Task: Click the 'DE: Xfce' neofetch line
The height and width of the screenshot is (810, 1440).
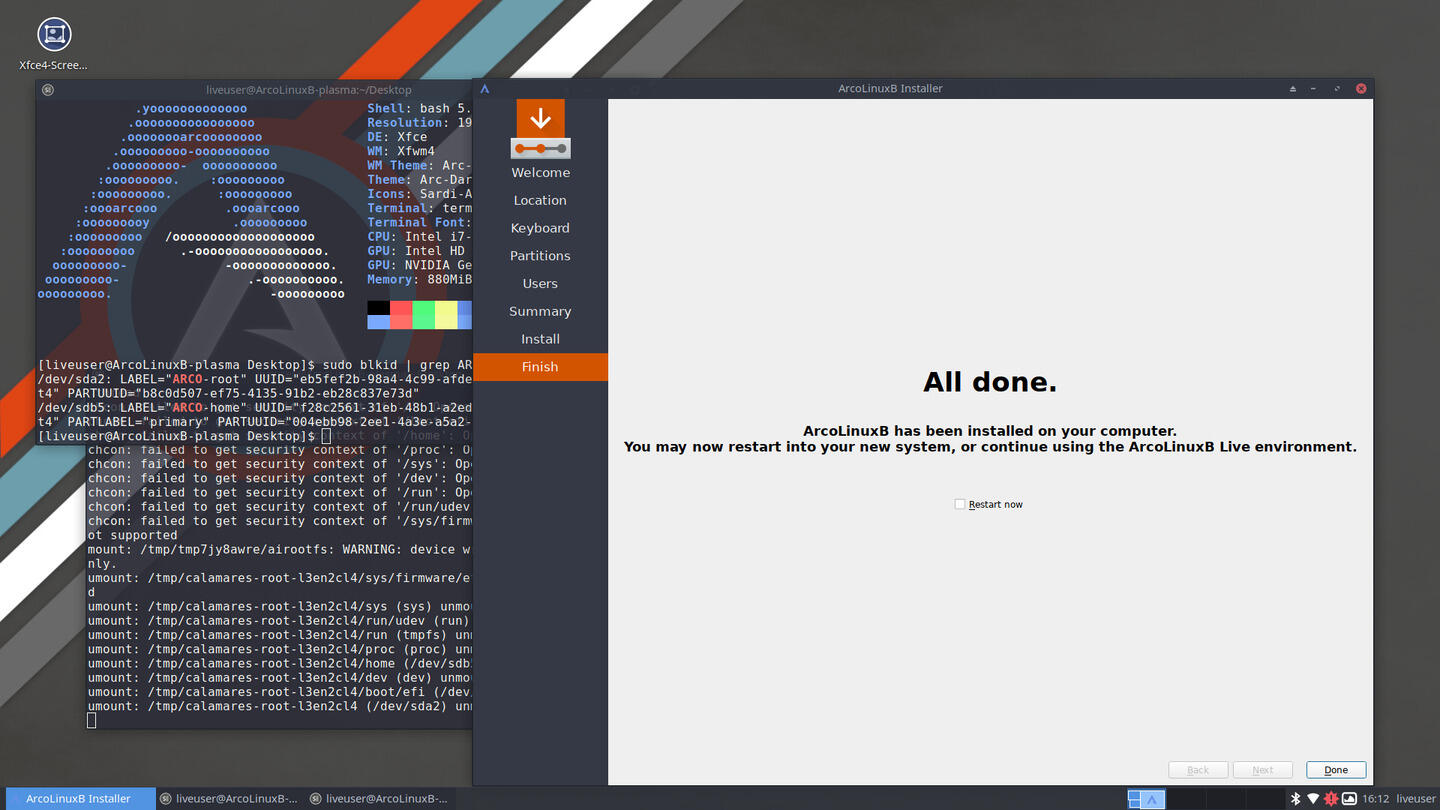Action: click(x=397, y=137)
